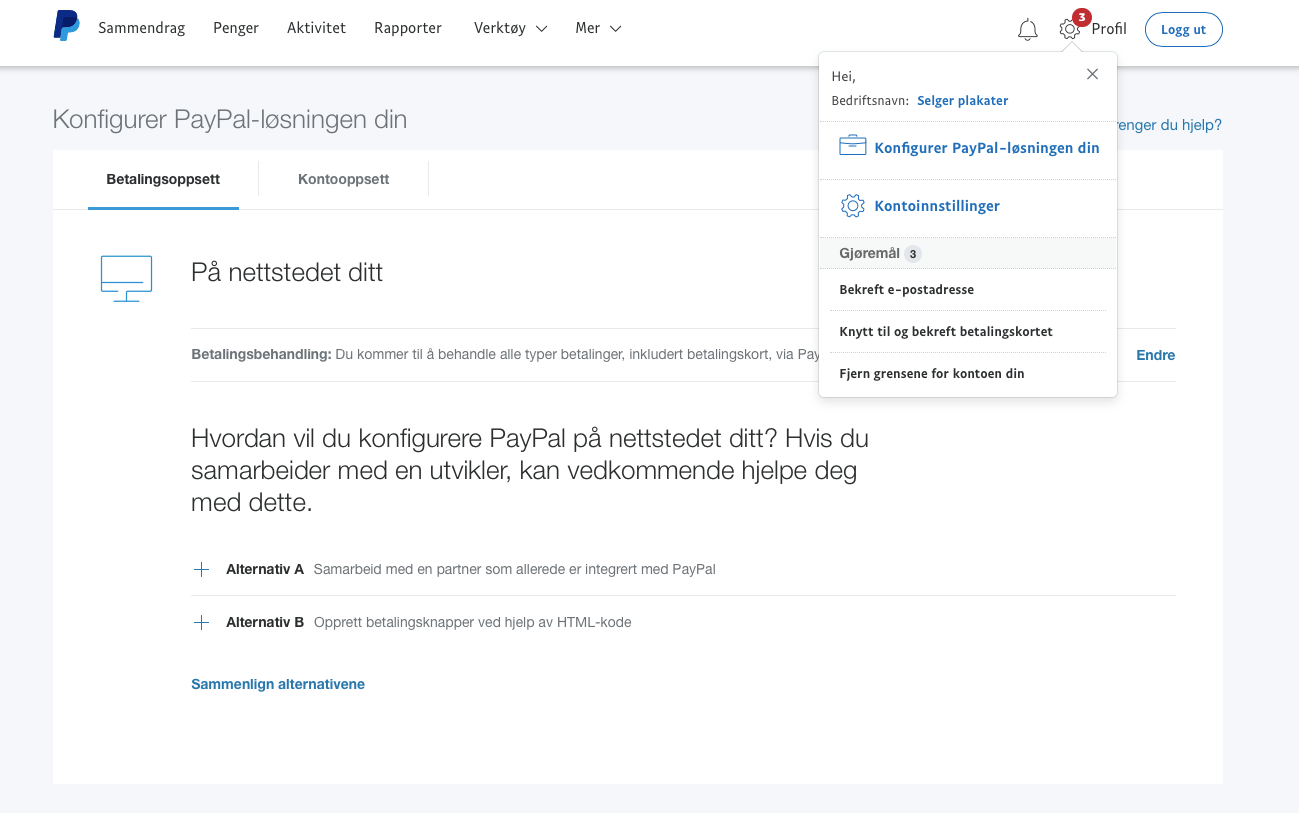Expand Alternativ A with the plus icon
The image size is (1299, 813).
click(201, 569)
